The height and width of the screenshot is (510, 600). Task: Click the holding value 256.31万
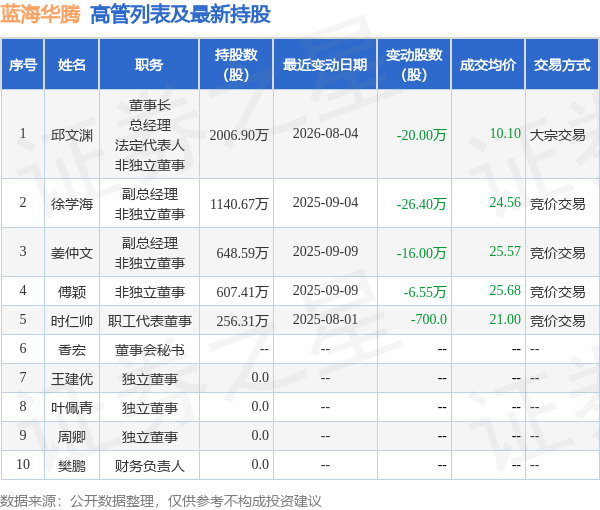pos(242,321)
